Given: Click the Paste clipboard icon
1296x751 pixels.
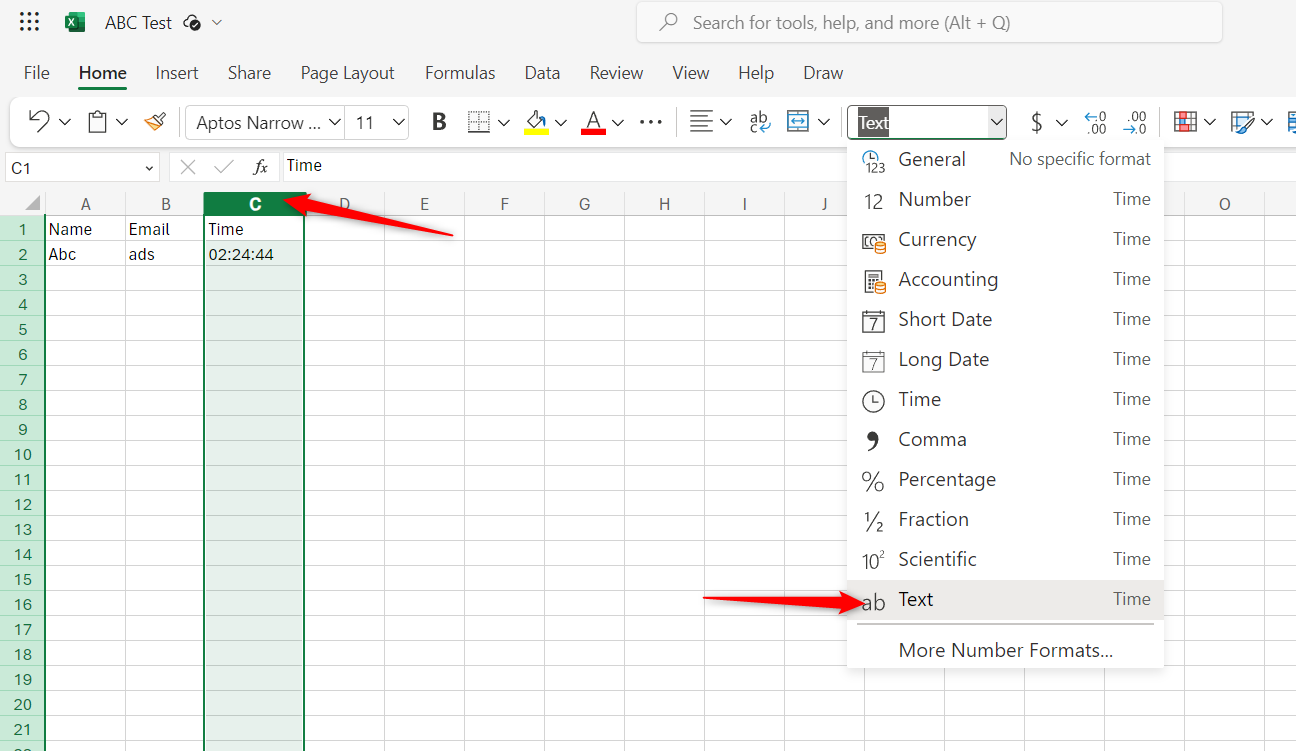Looking at the screenshot, I should point(97,122).
